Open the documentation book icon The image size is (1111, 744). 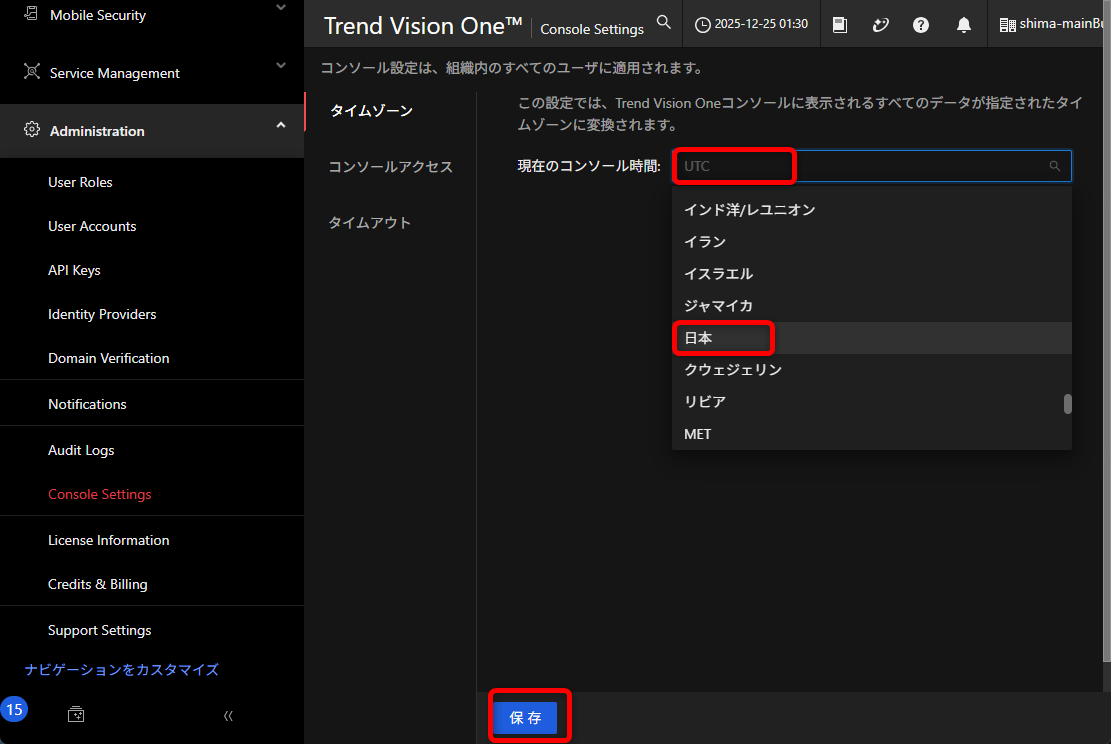[840, 25]
